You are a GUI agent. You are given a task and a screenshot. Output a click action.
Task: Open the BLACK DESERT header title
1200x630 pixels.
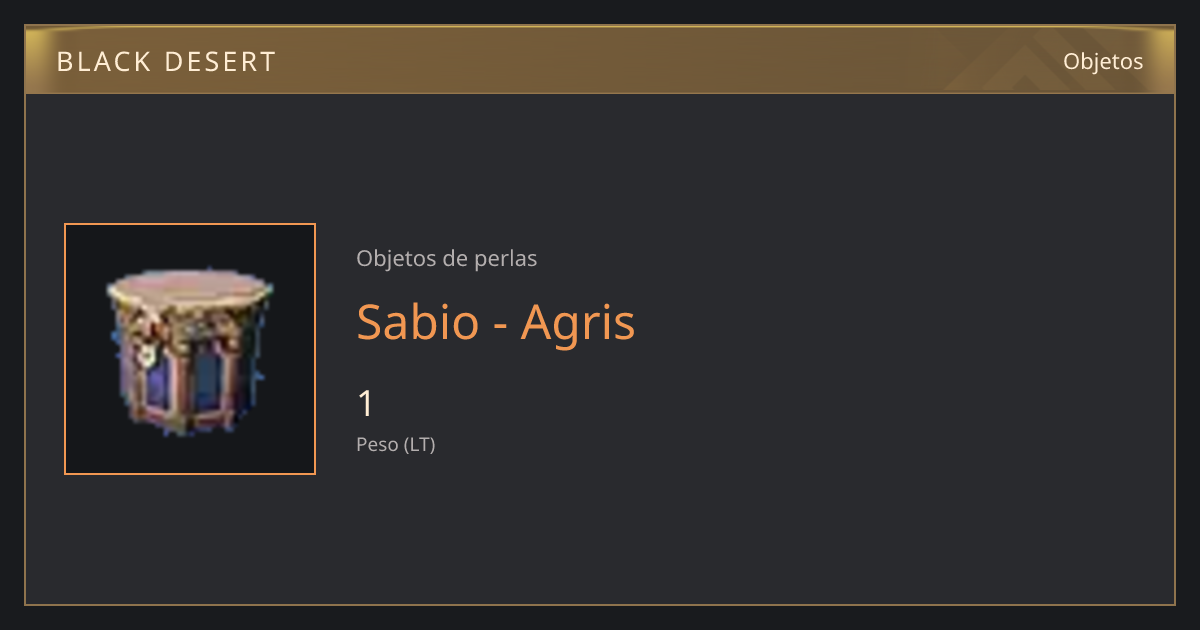(x=166, y=62)
